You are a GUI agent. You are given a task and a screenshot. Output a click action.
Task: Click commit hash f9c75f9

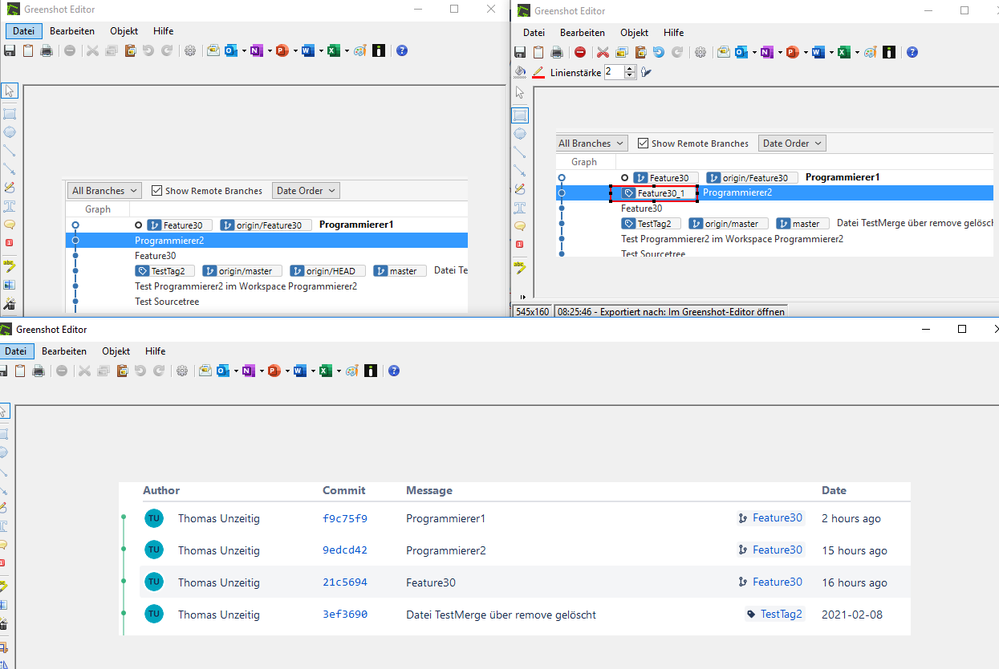pos(345,519)
